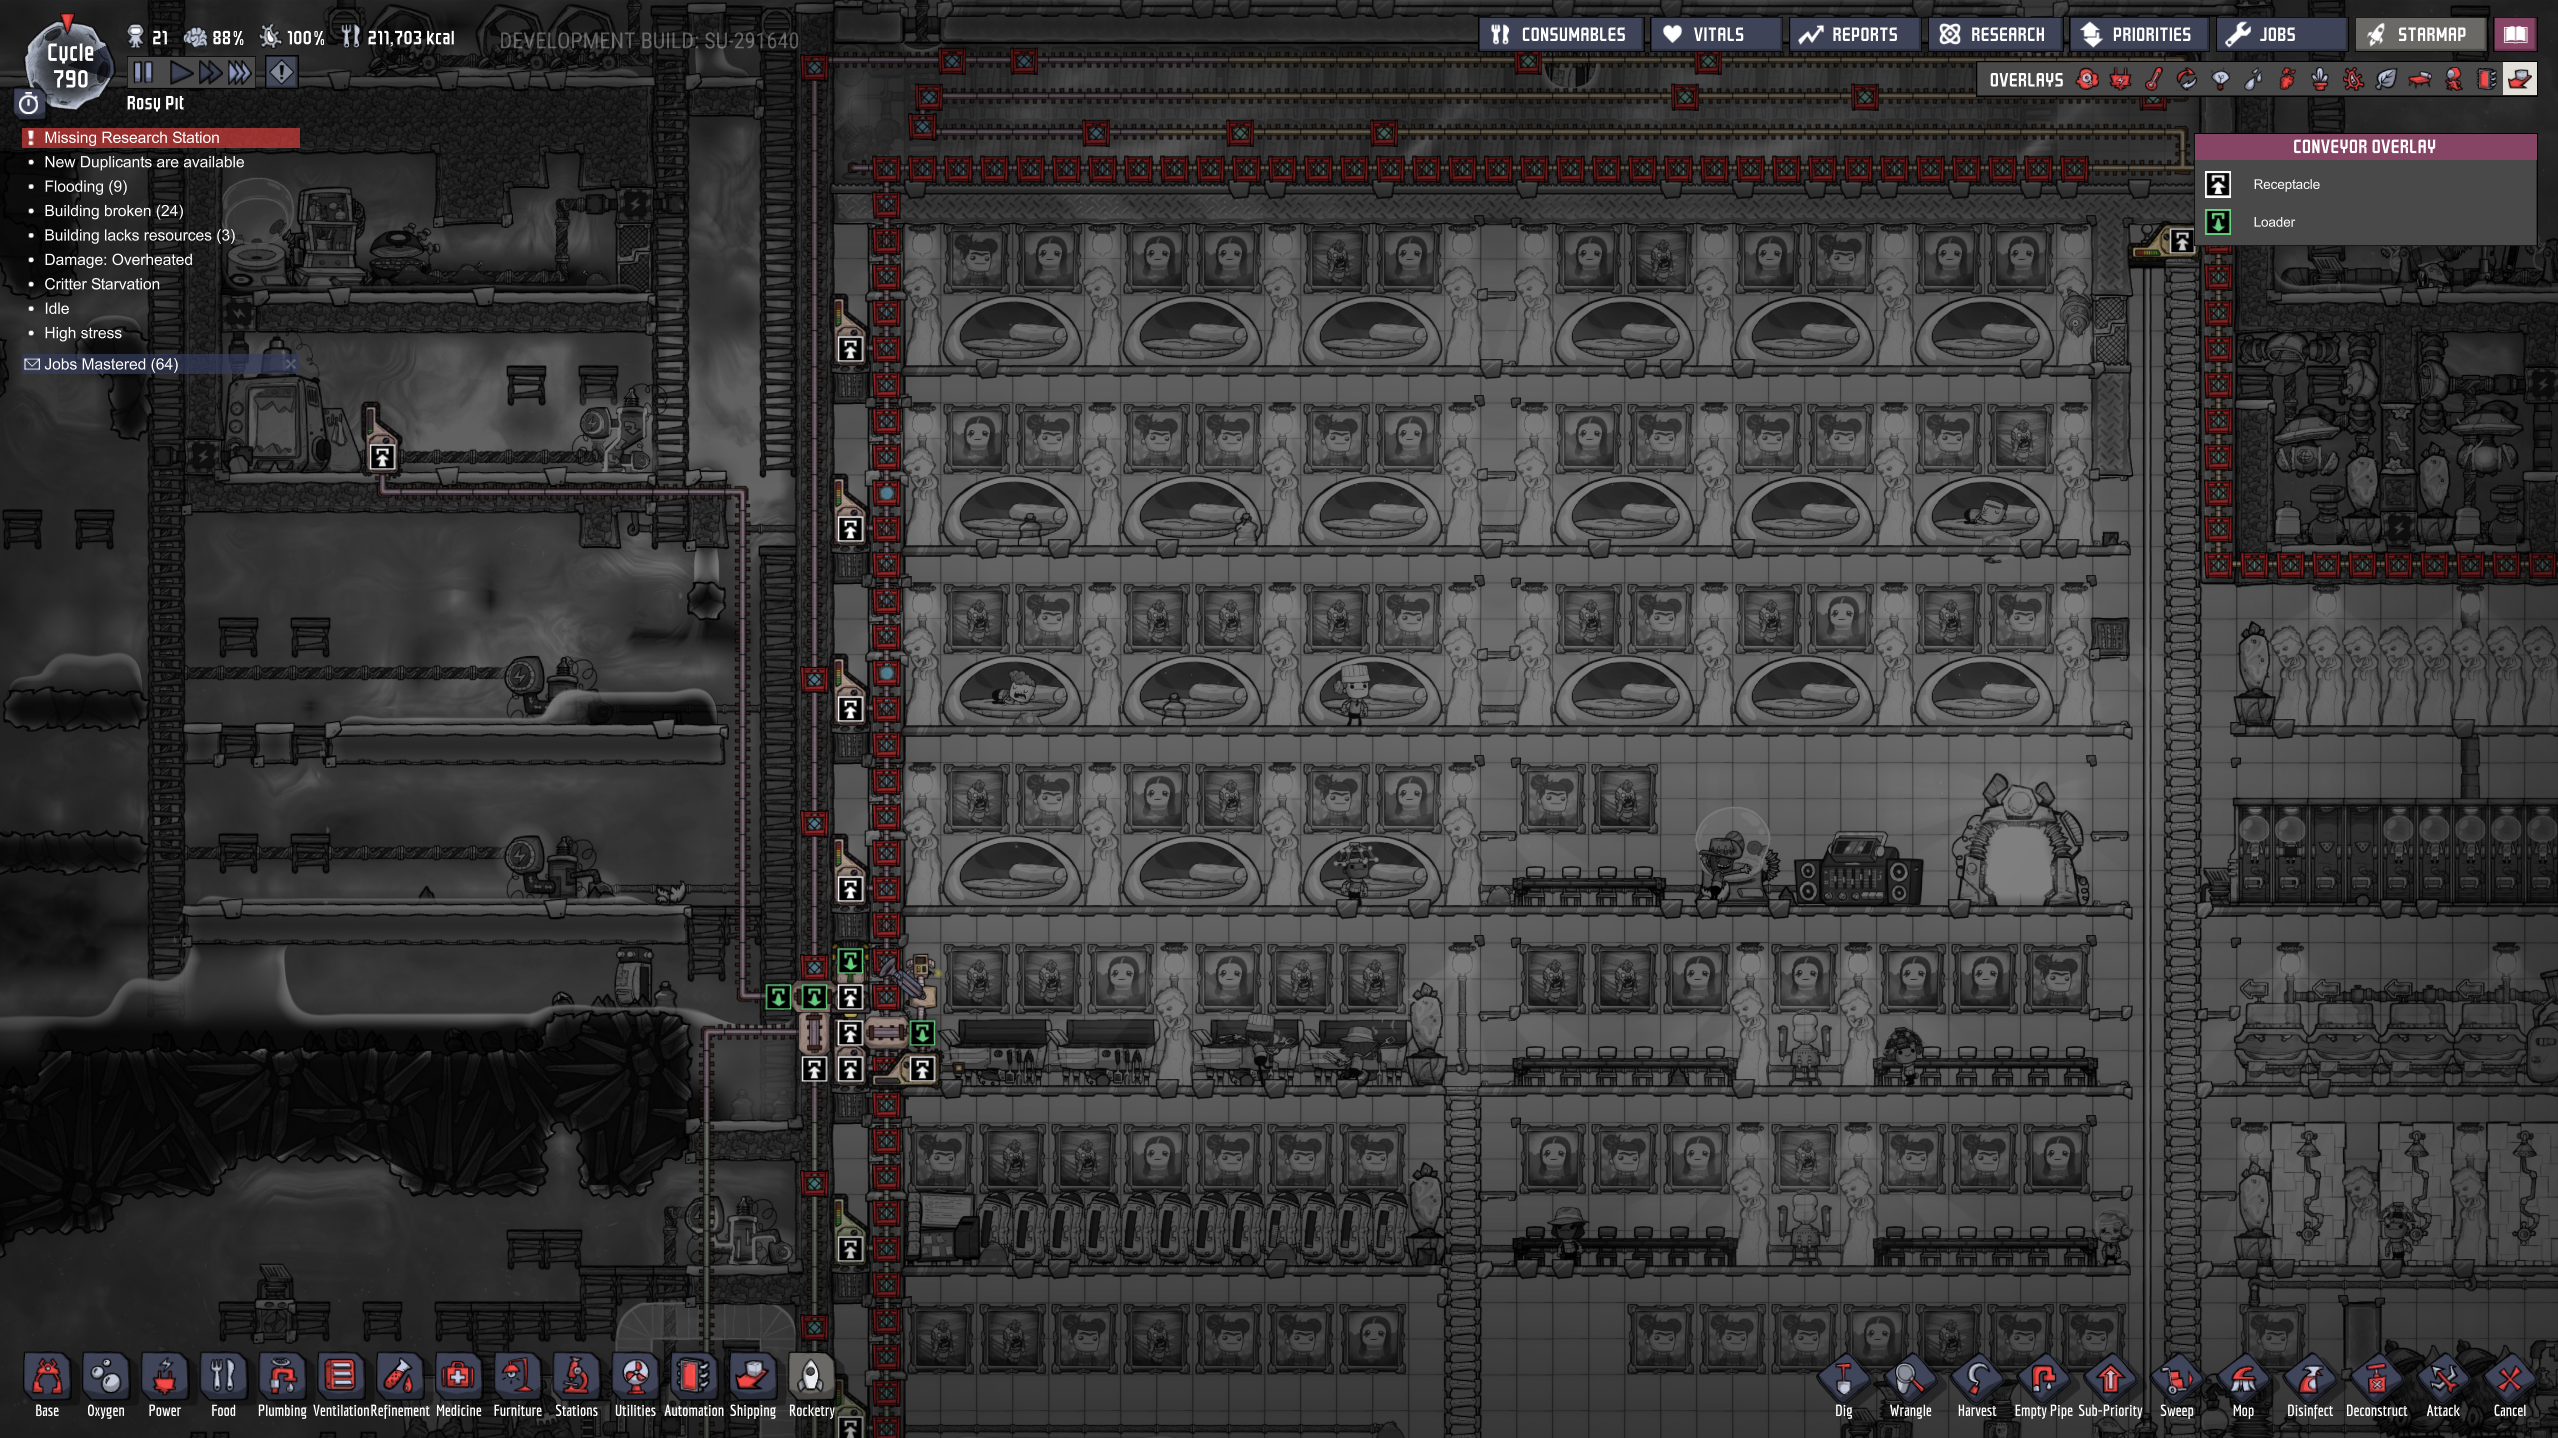Viewport: 2558px width, 1438px height.
Task: Click Missing Research Station warning
Action: 132,138
